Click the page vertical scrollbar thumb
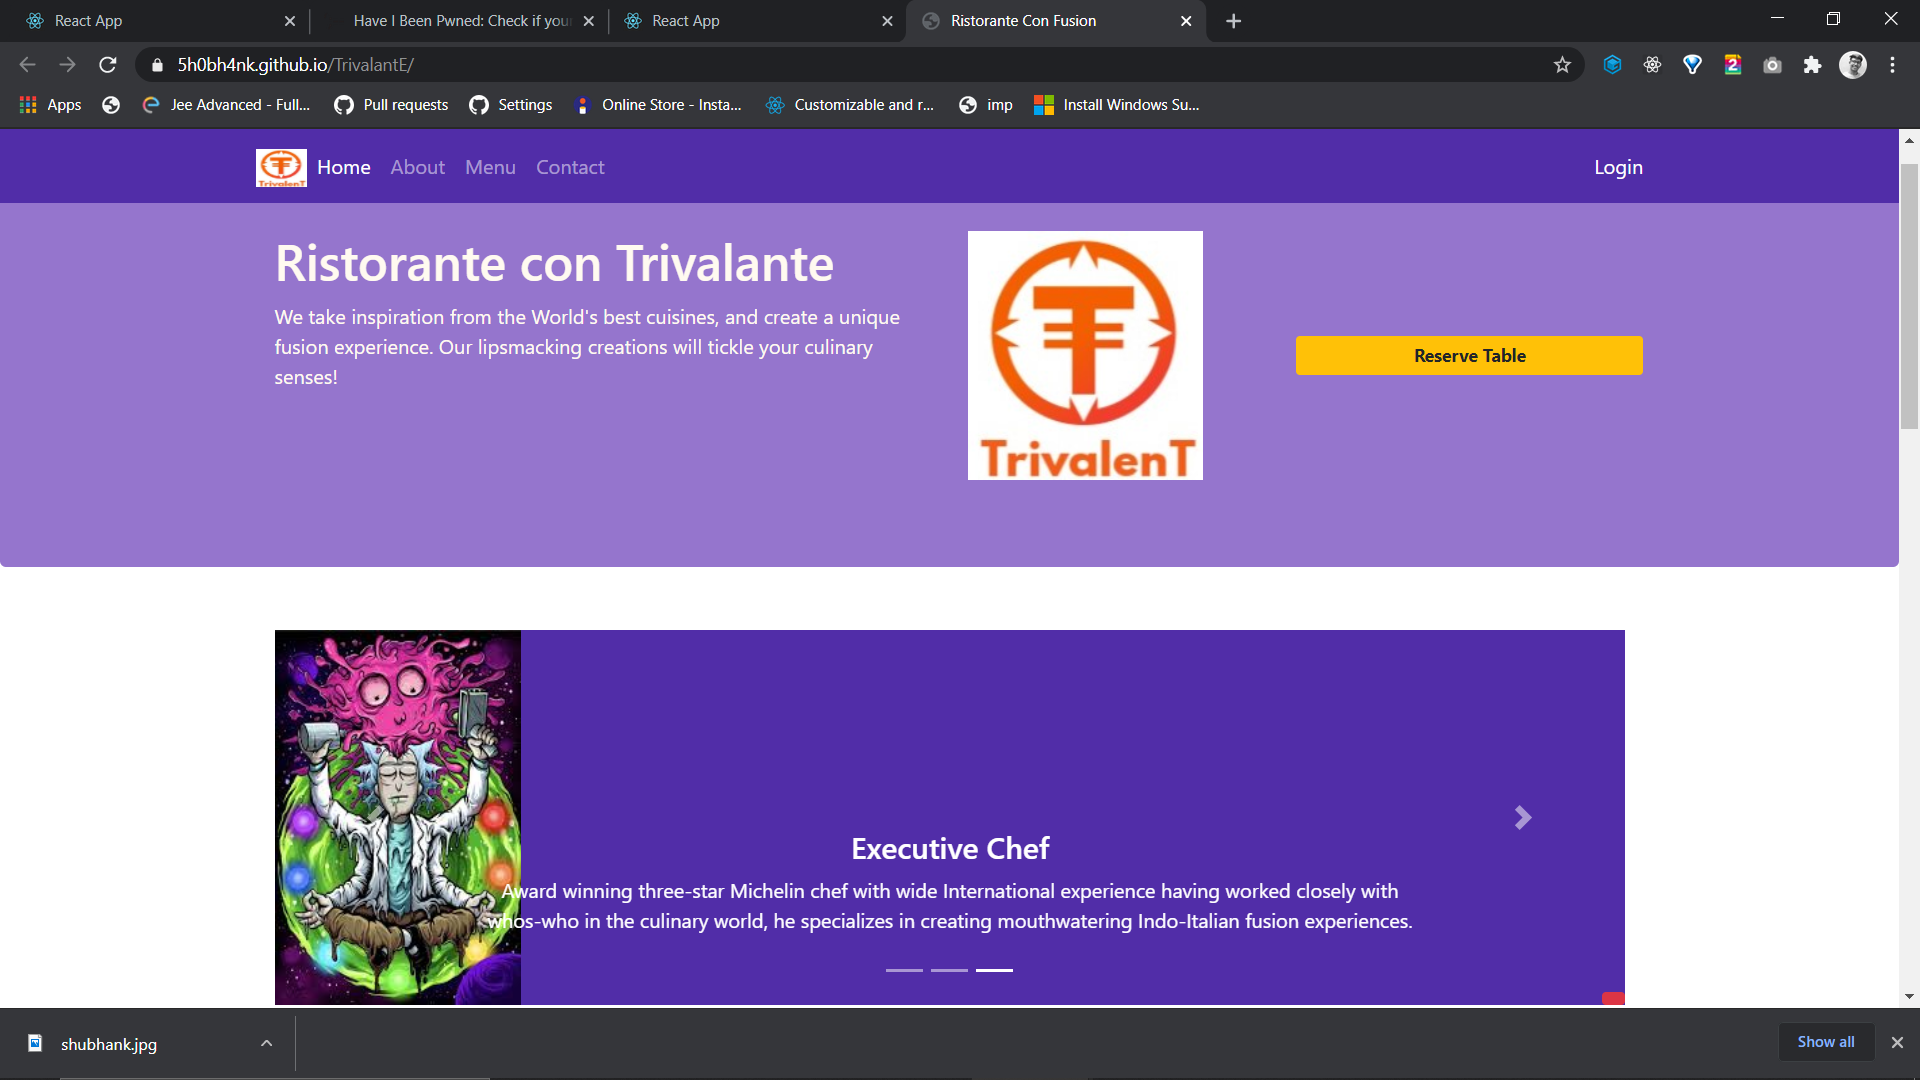This screenshot has width=1920, height=1080. click(x=1909, y=297)
